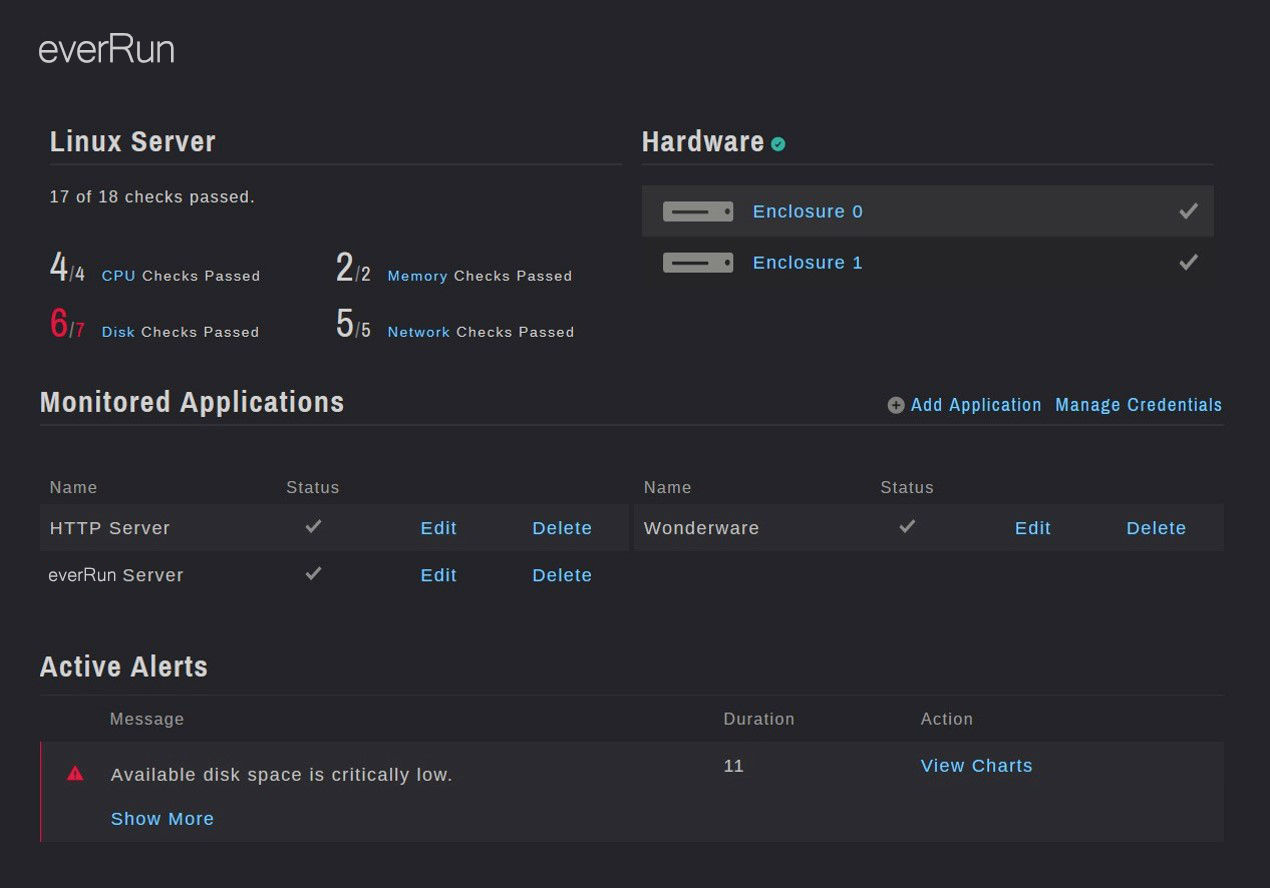This screenshot has height=888, width=1270.
Task: Click the plus icon beside Add Application
Action: 896,405
